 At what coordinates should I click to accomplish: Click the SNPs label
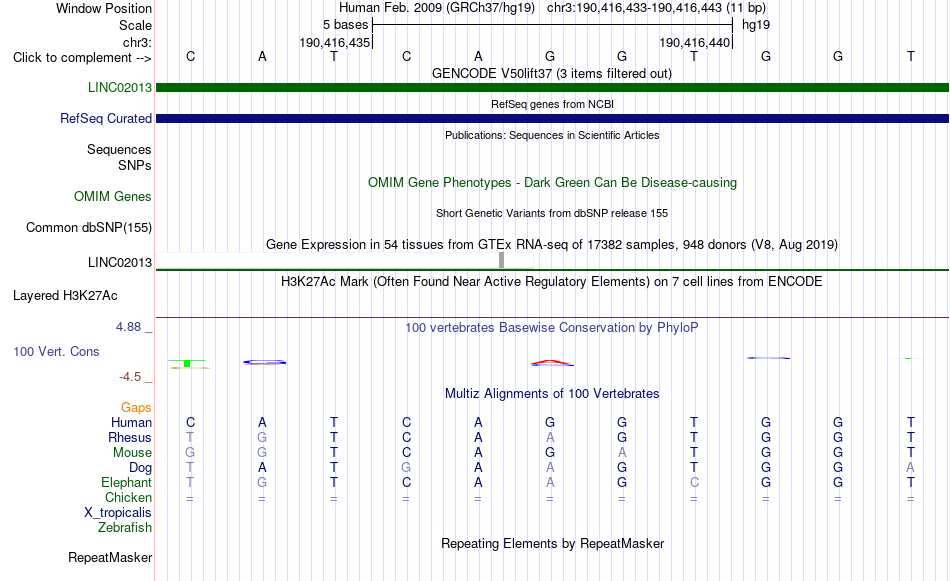pos(135,165)
